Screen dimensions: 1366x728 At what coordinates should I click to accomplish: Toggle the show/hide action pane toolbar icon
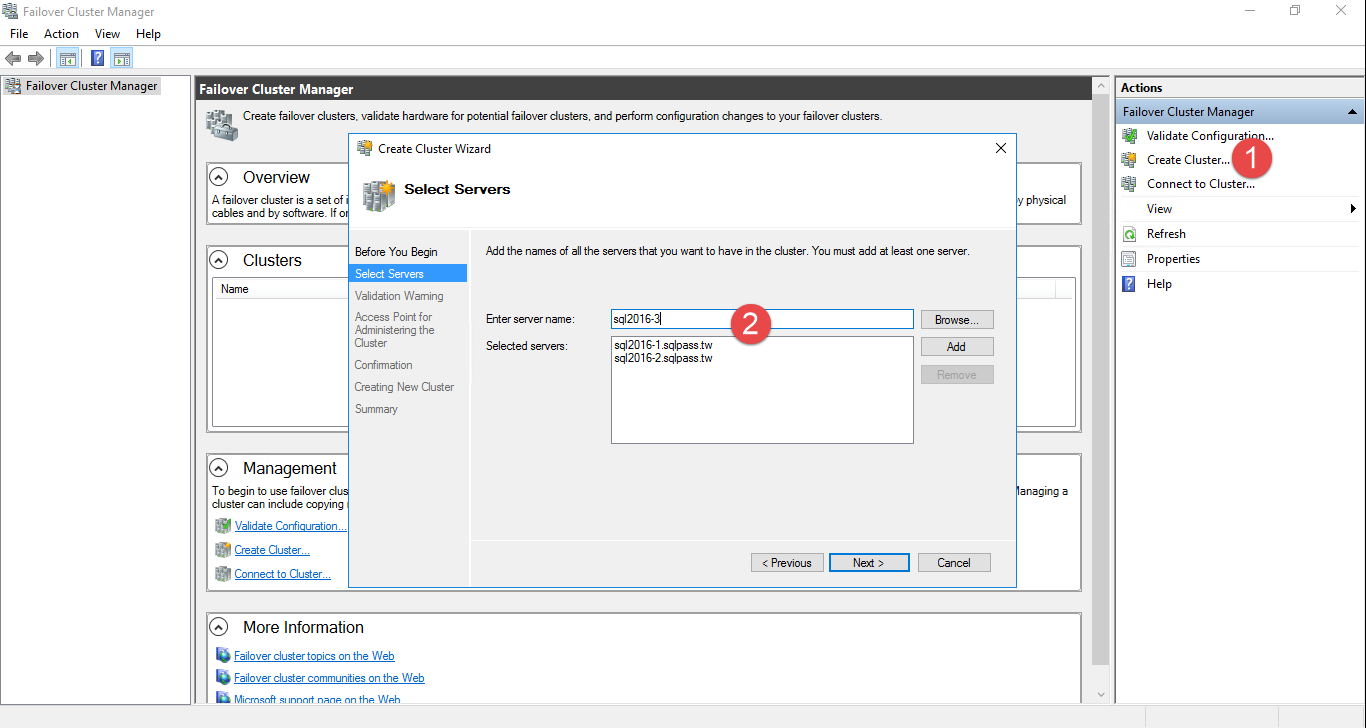(122, 59)
